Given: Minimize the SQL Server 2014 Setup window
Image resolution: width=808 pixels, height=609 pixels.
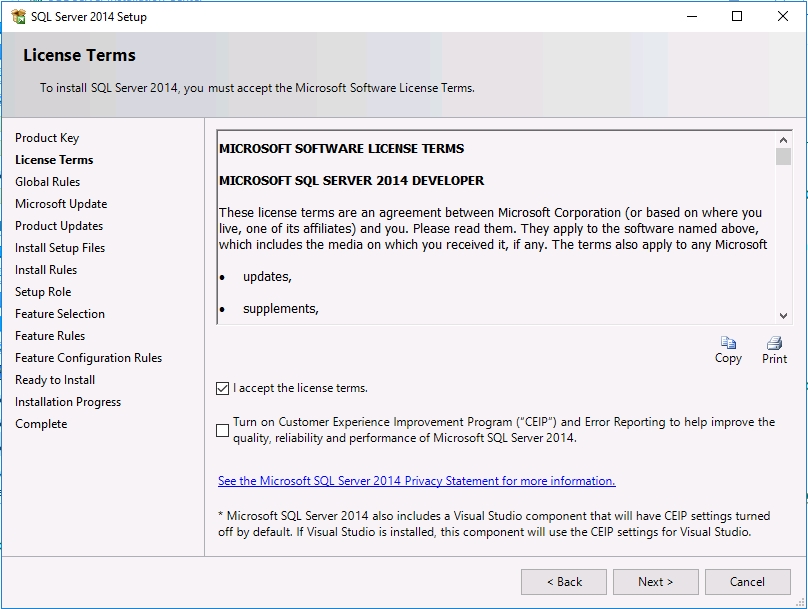Looking at the screenshot, I should point(692,16).
